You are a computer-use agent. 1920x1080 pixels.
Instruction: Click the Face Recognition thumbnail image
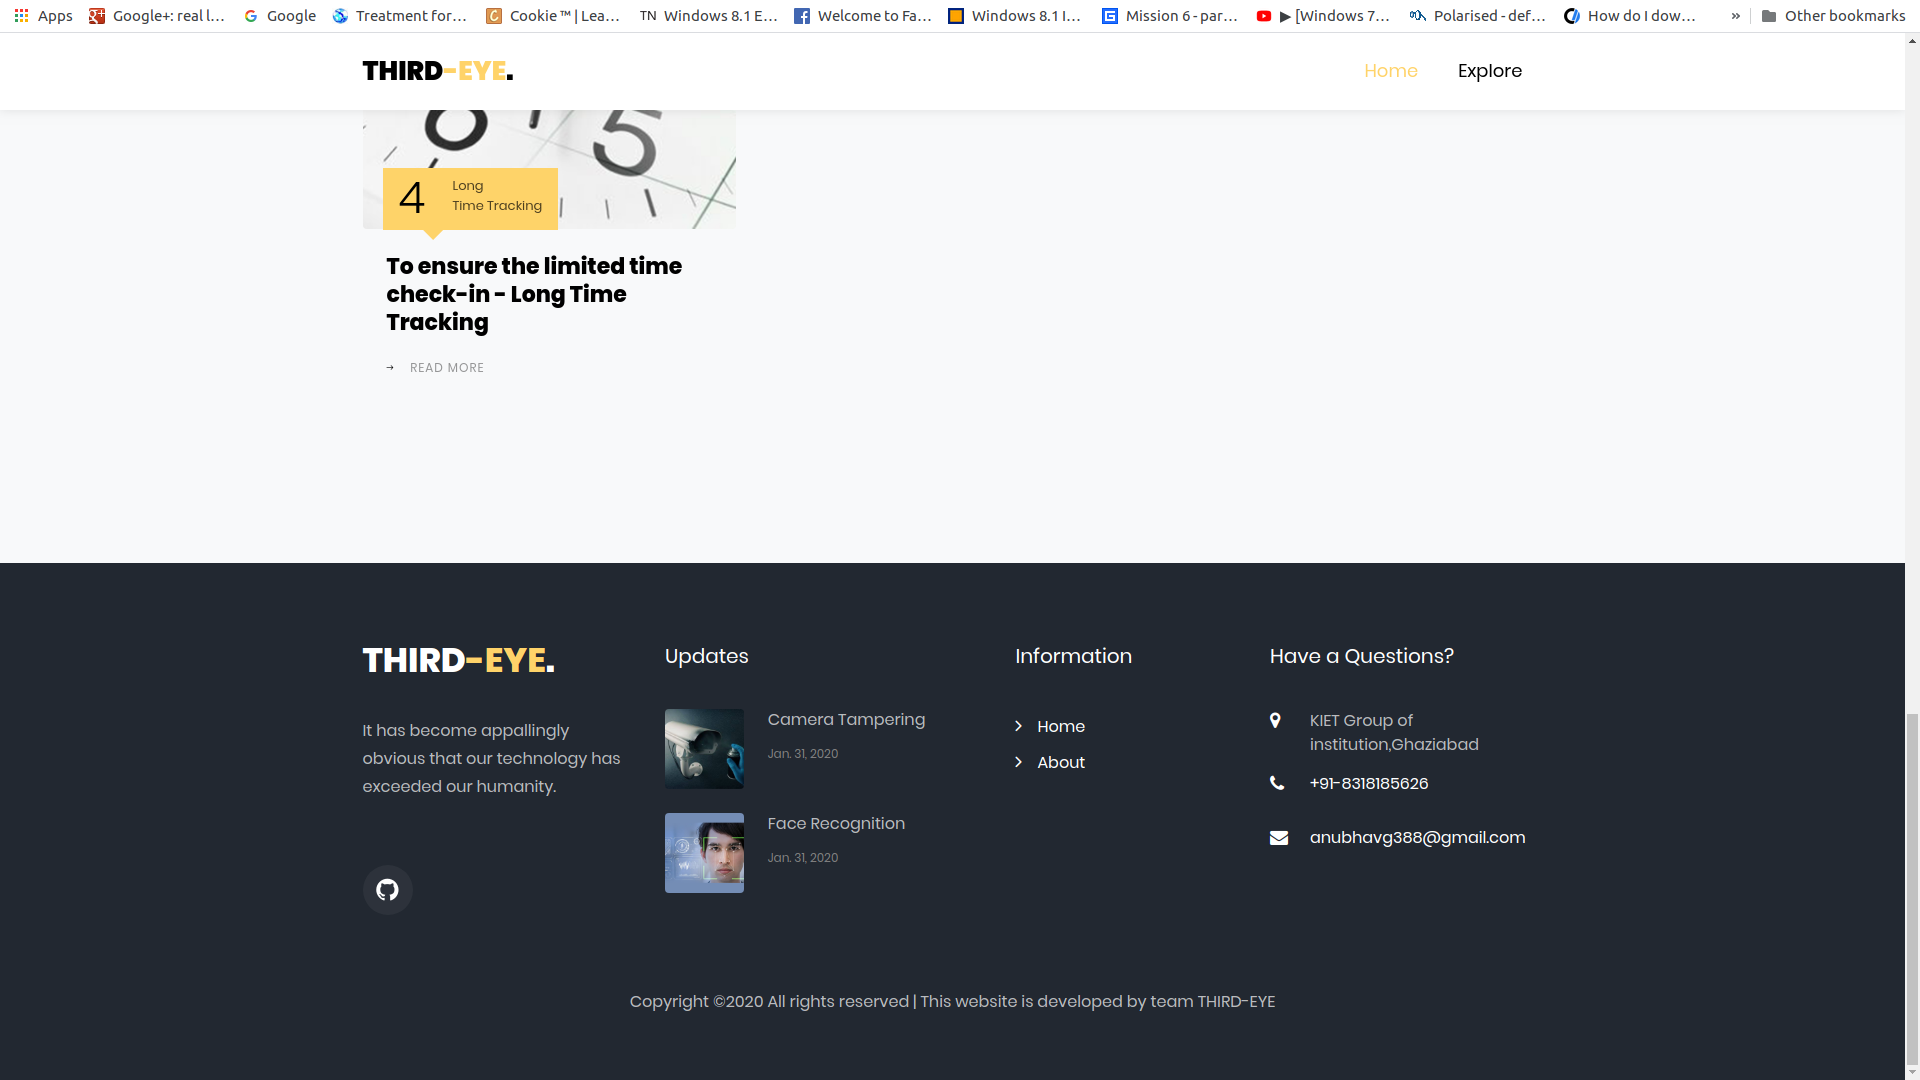coord(704,853)
